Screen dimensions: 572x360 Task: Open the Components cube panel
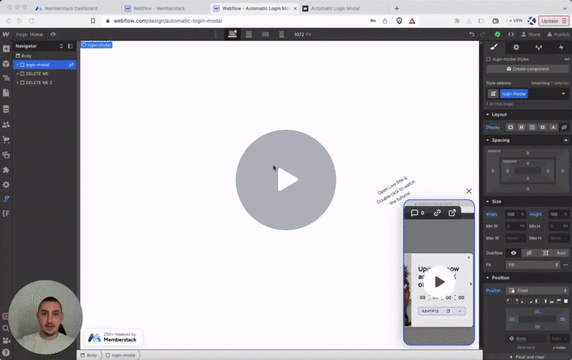click(6, 64)
